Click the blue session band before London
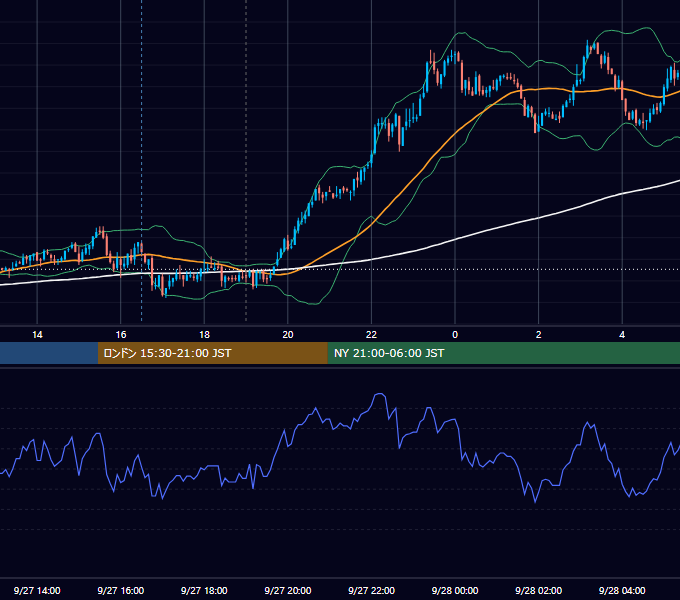The width and height of the screenshot is (680, 600). click(49, 353)
